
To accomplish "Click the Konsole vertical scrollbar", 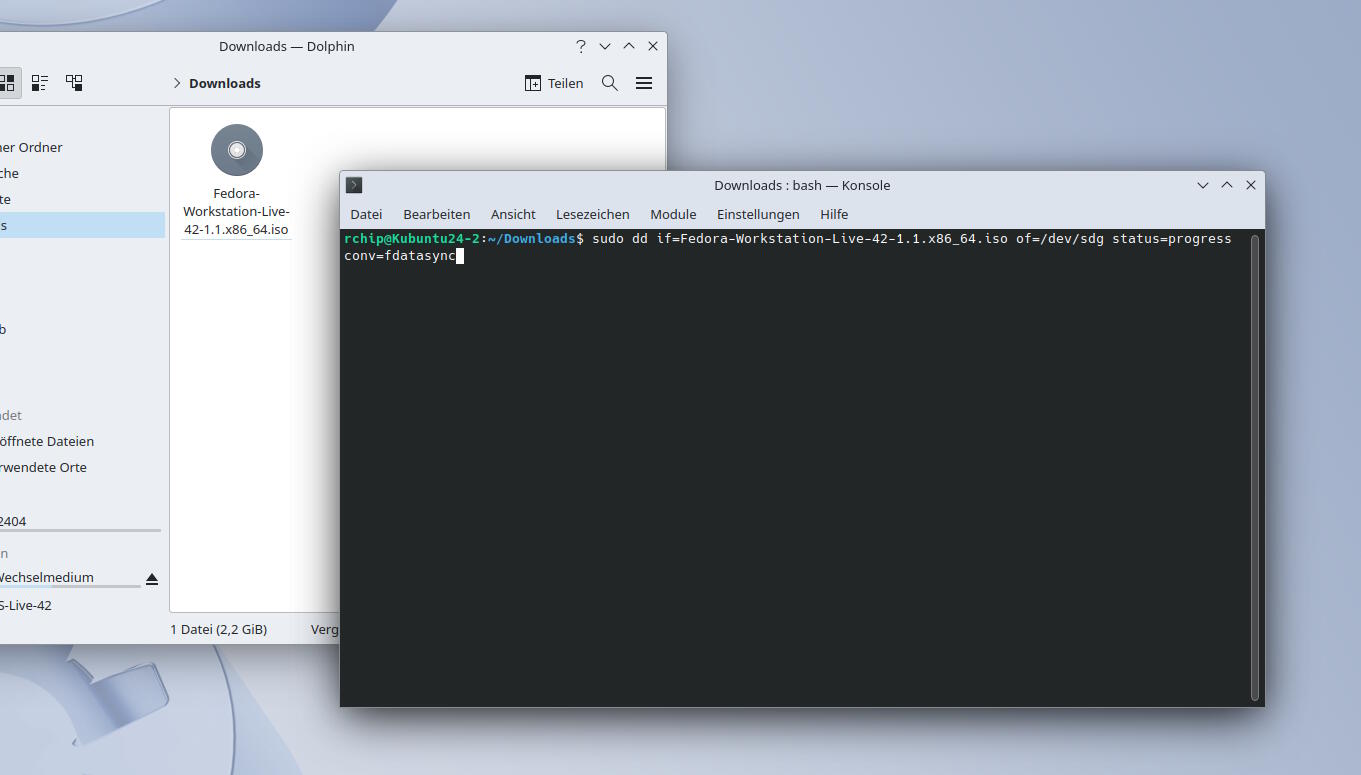I will [x=1255, y=467].
